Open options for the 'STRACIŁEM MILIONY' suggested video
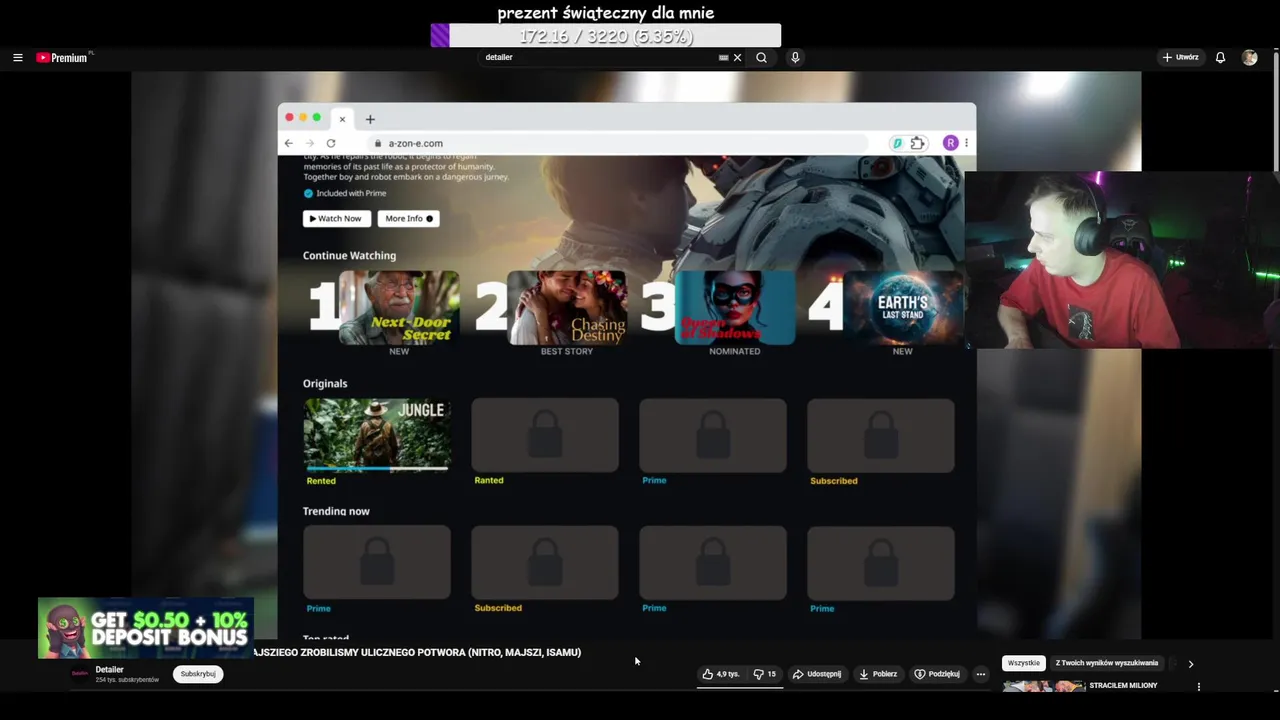This screenshot has width=1280, height=720. 1198,687
